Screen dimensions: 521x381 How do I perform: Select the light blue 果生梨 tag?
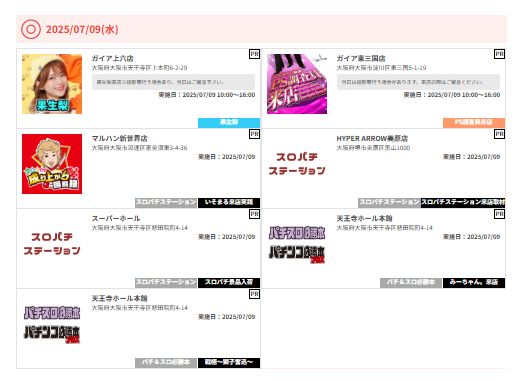(x=229, y=122)
